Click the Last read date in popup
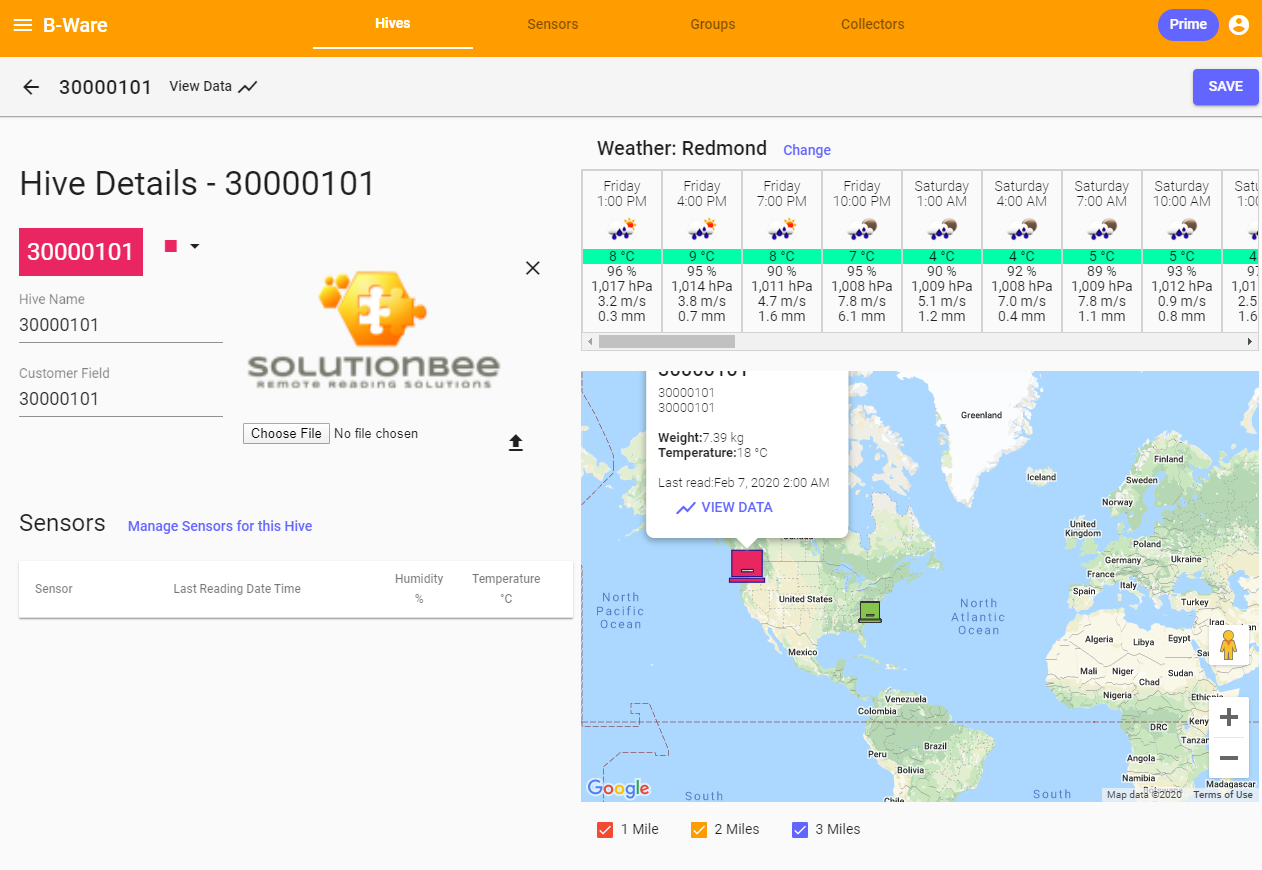The width and height of the screenshot is (1262, 870). click(744, 483)
